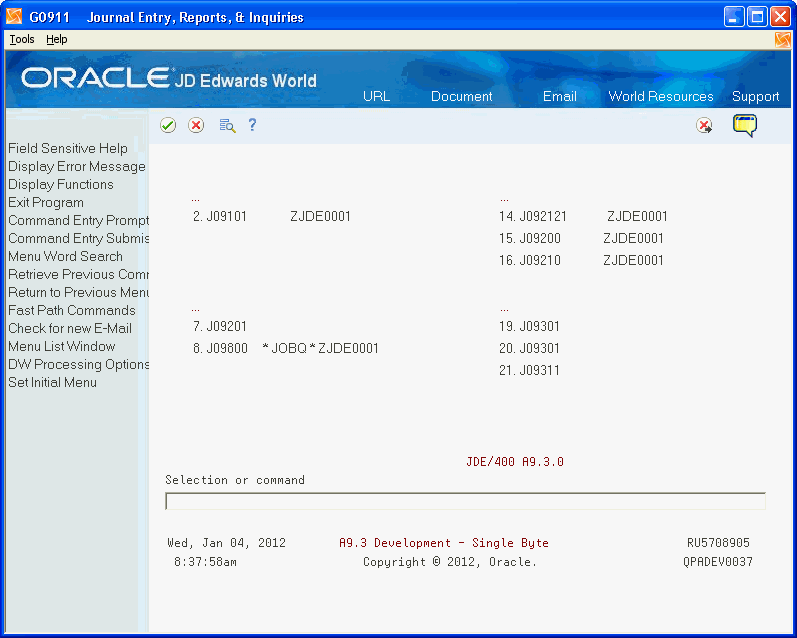The image size is (797, 638).
Task: Select Field Sensitive Help in sidebar
Action: coord(68,148)
